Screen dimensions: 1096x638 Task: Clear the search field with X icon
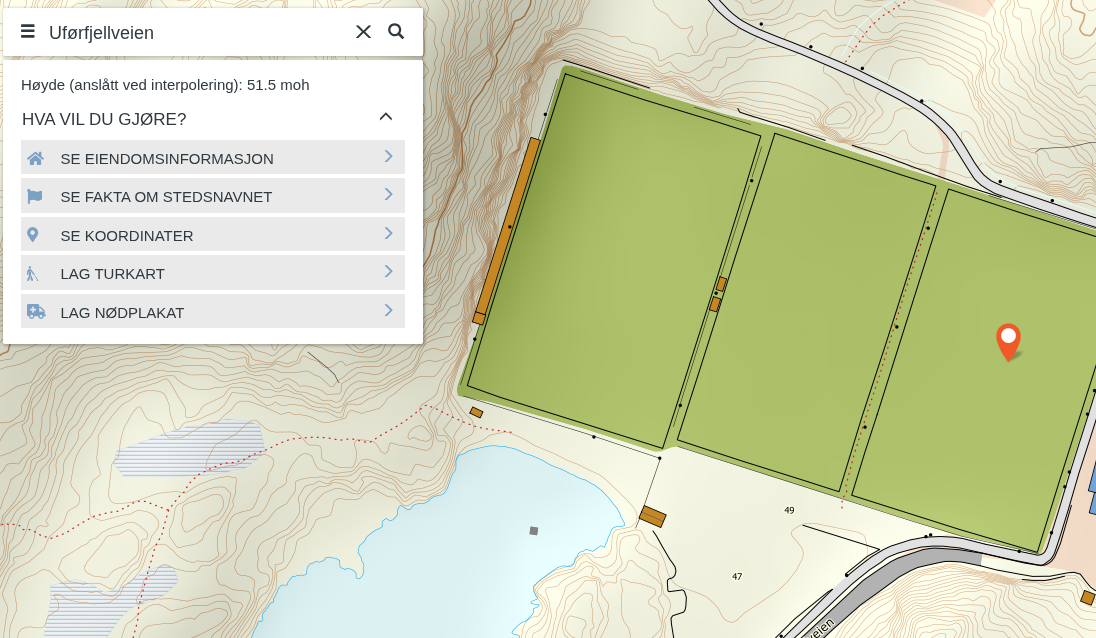tap(363, 31)
